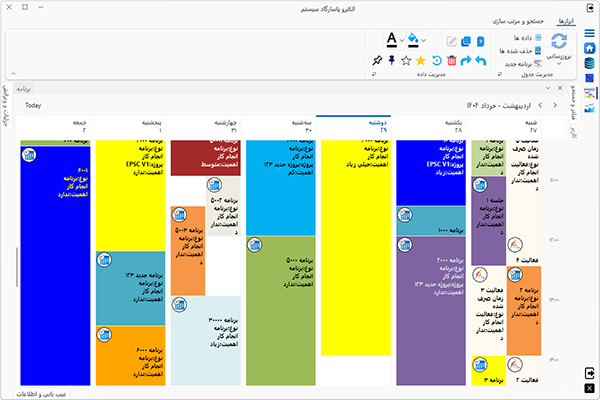Expand the fill color dropdown arrow
The image size is (600, 400).
point(424,40)
